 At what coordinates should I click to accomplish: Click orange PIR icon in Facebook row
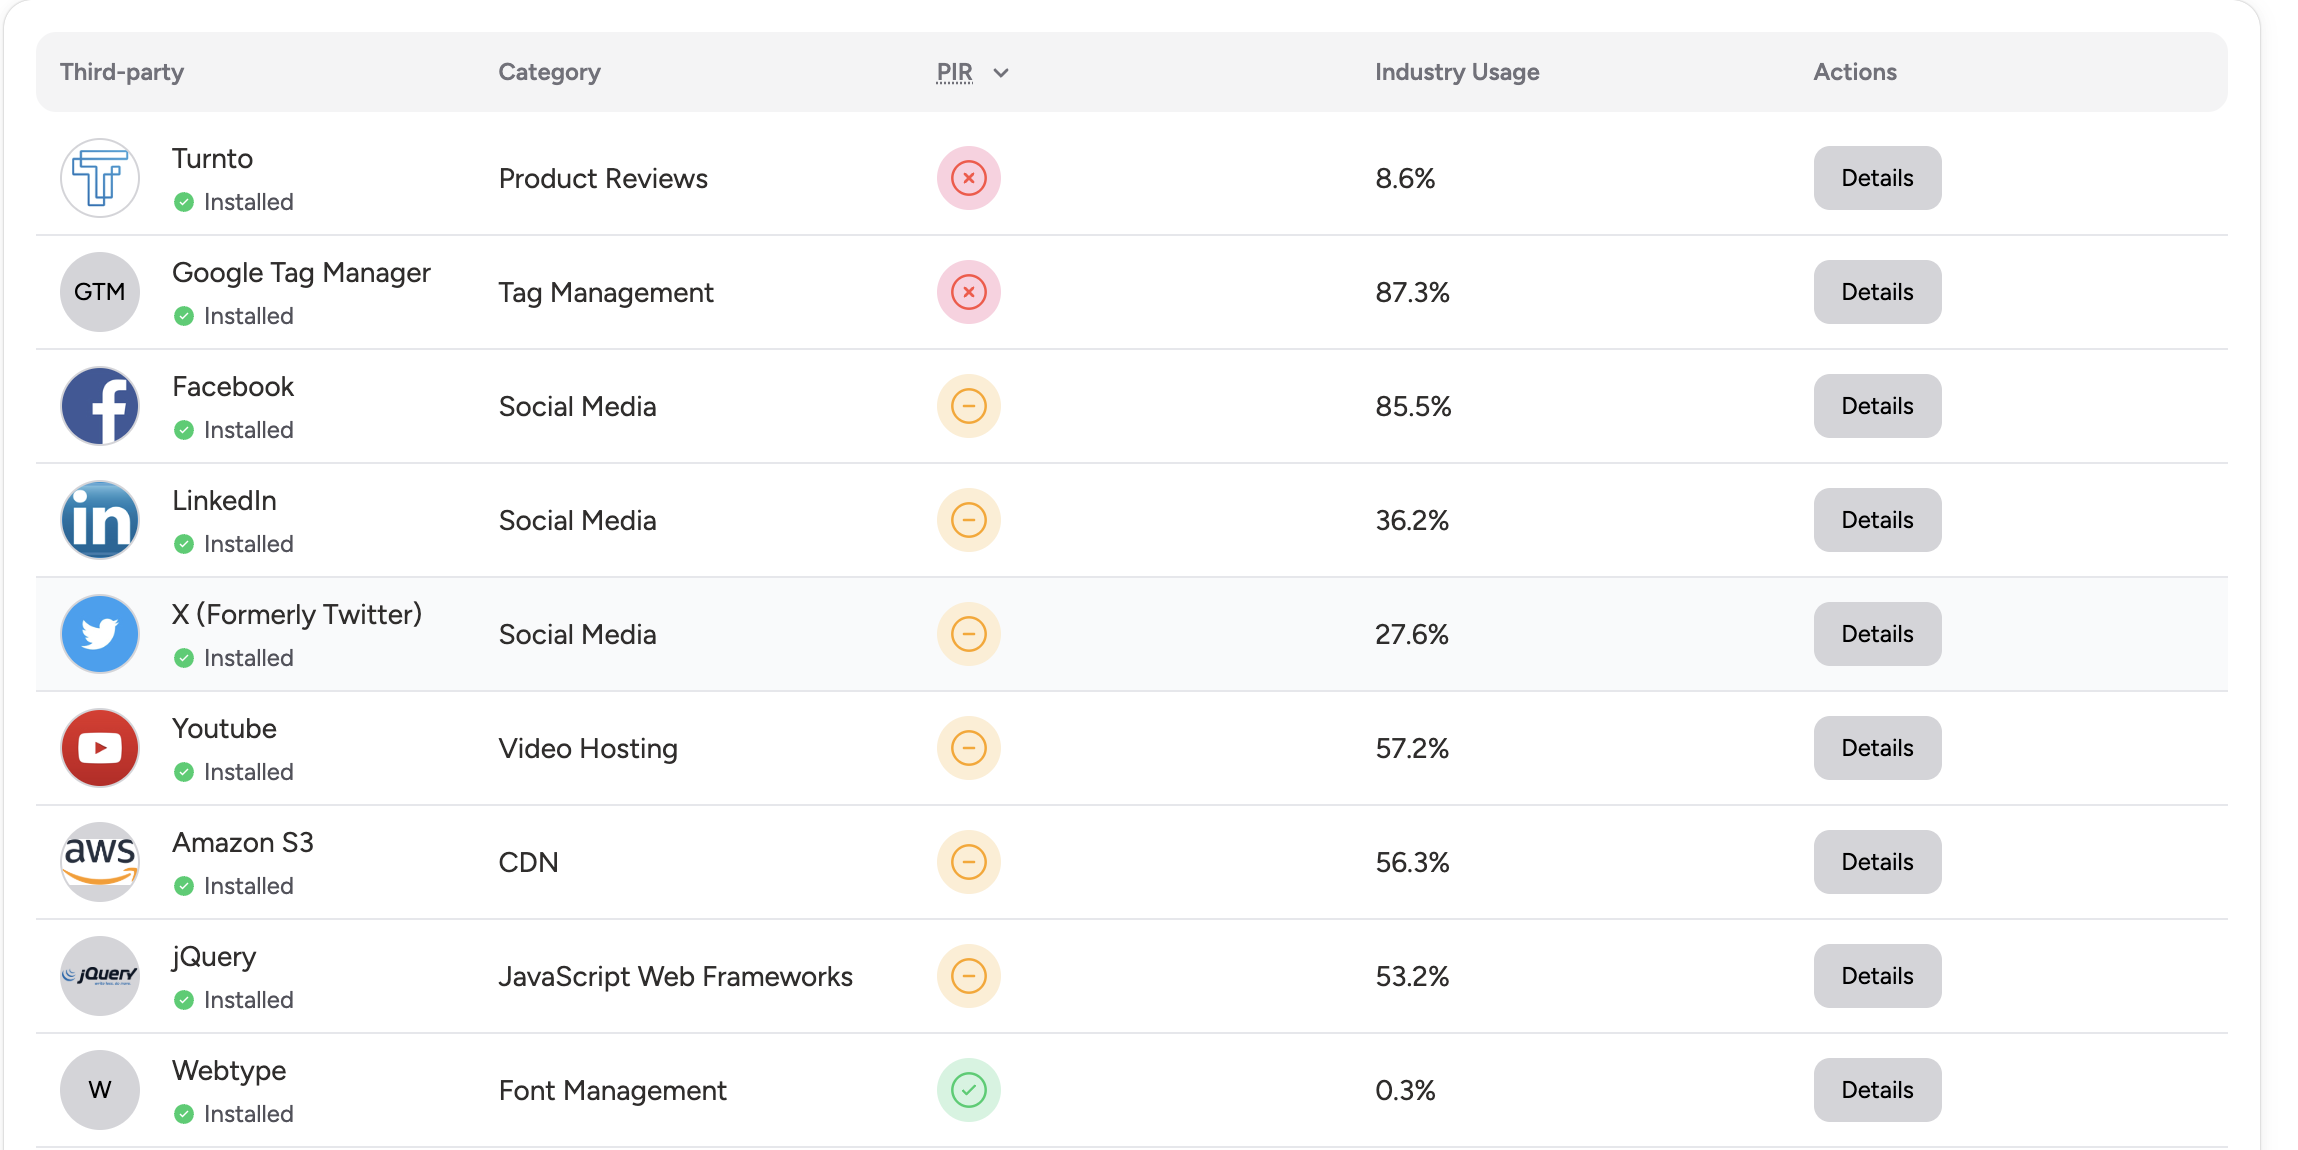(x=969, y=406)
